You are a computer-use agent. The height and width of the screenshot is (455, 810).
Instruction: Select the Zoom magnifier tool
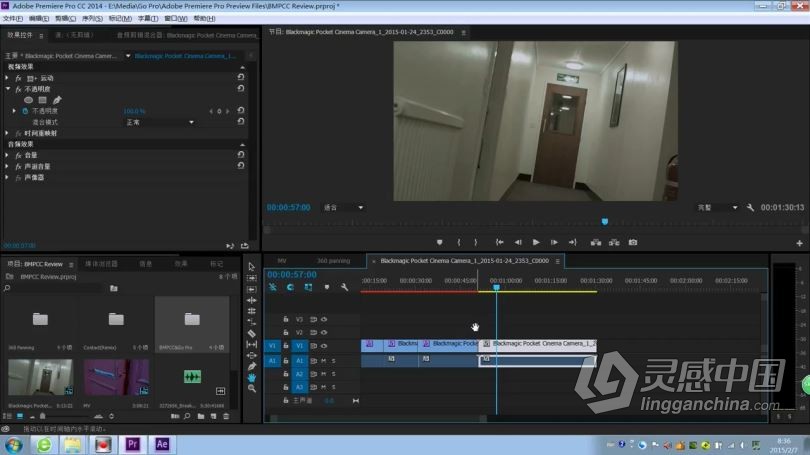tap(252, 388)
